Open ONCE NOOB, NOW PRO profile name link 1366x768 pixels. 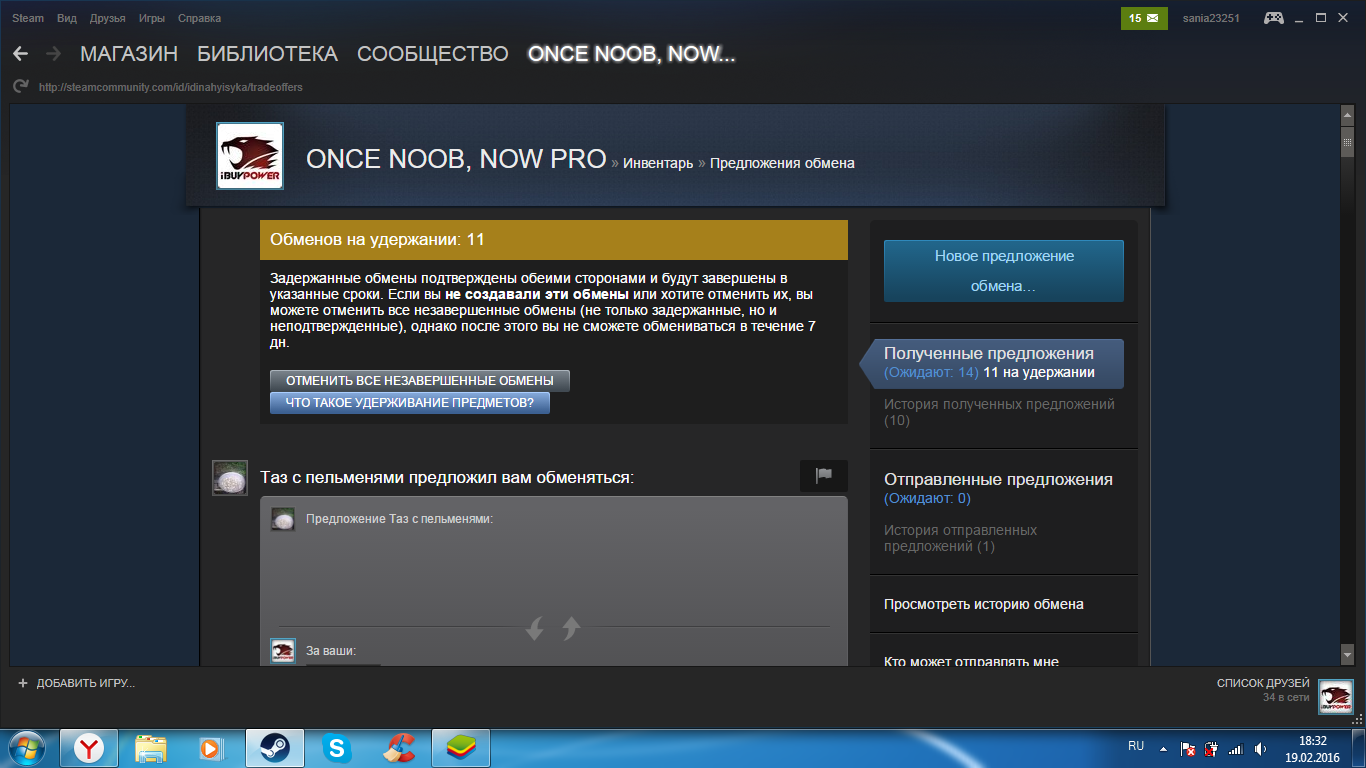tap(456, 159)
